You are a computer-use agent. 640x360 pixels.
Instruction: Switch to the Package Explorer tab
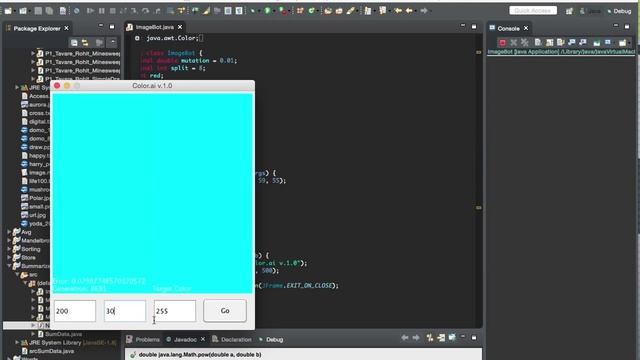coord(37,28)
